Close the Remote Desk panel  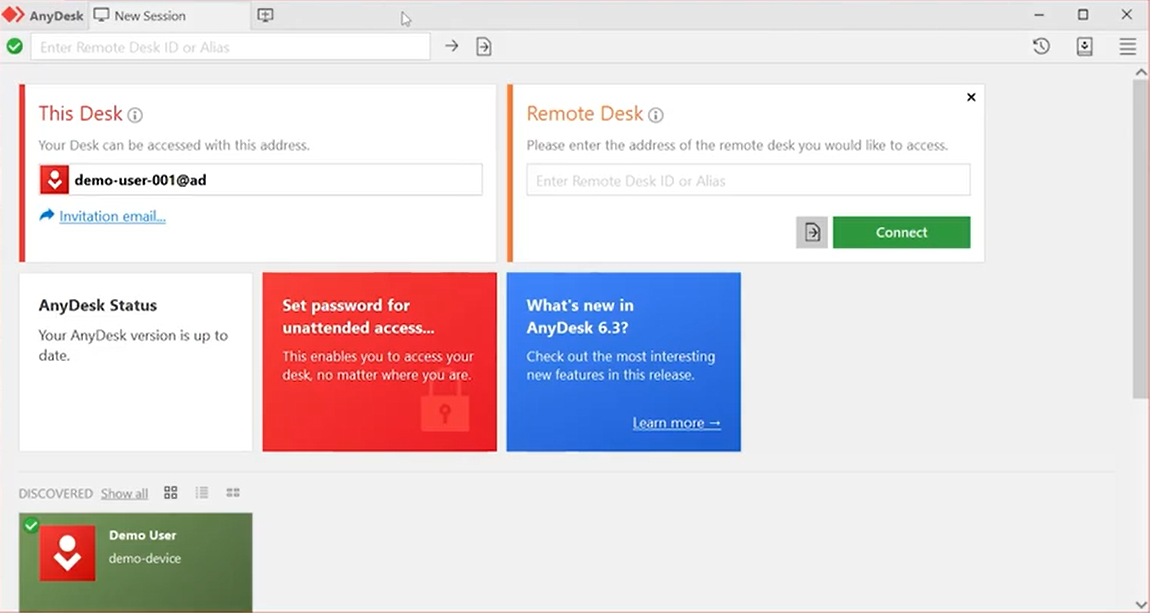pyautogui.click(x=971, y=97)
